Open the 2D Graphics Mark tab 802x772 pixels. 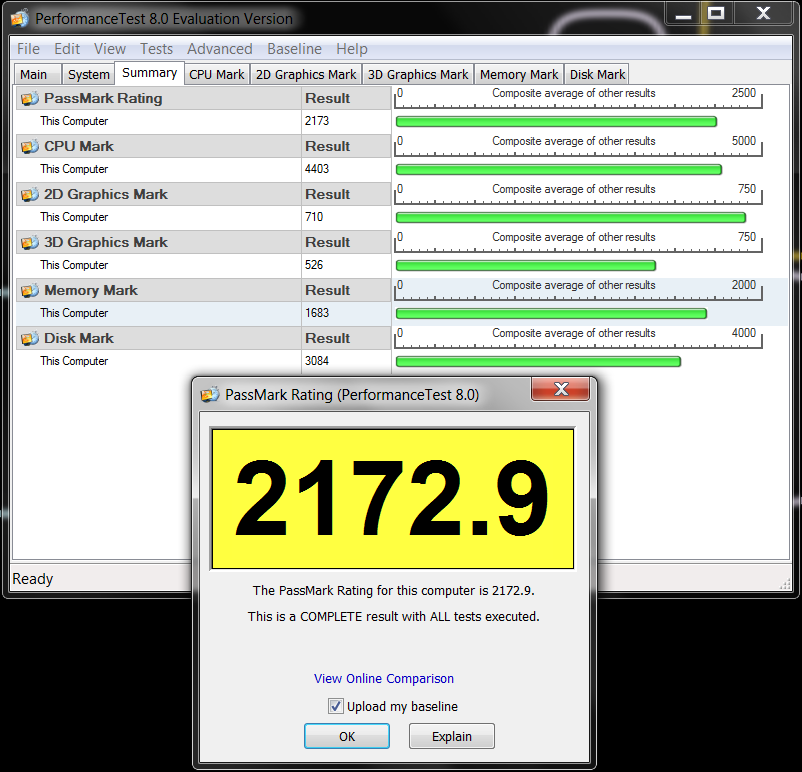coord(306,75)
